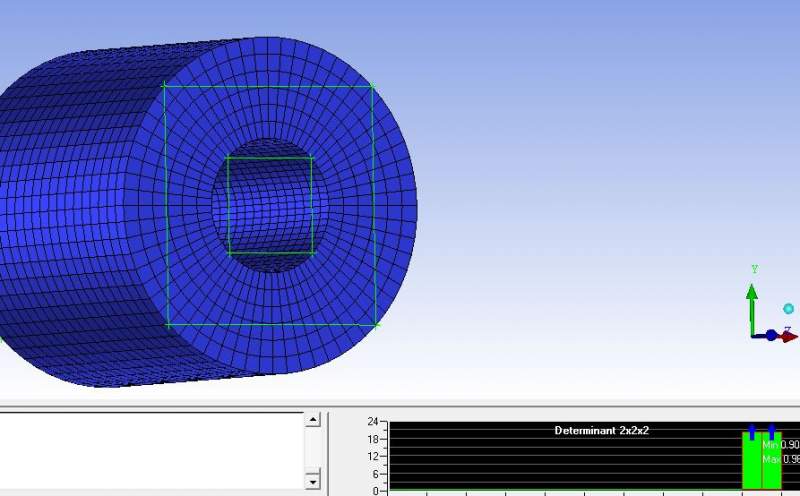Click the cyan isometric view ball near triad
The image size is (800, 496).
(x=788, y=309)
